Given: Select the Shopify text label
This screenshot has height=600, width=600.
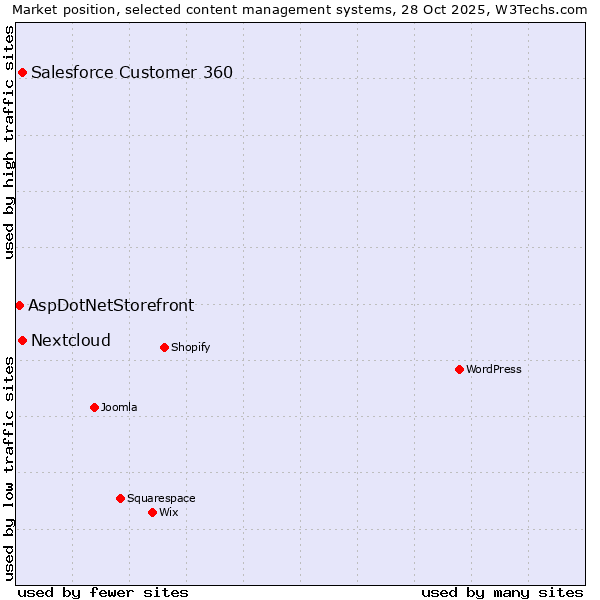Looking at the screenshot, I should coord(190,347).
